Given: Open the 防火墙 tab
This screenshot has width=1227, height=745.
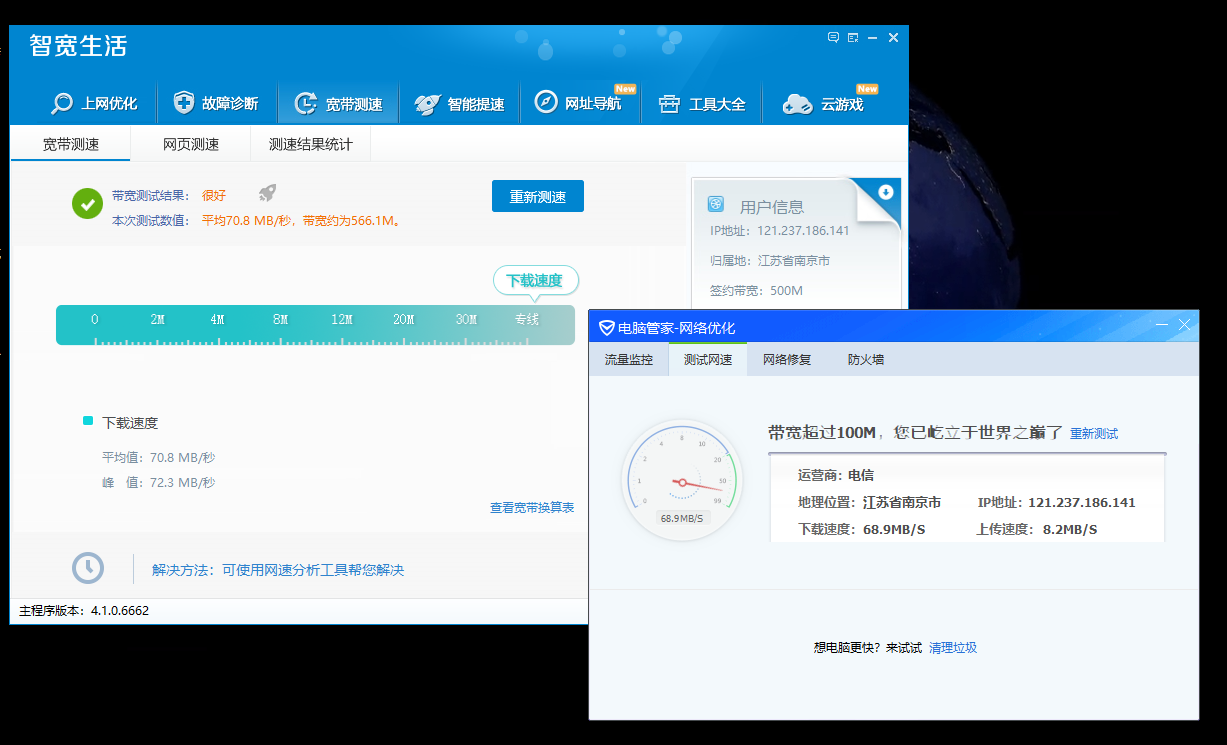Looking at the screenshot, I should (866, 360).
